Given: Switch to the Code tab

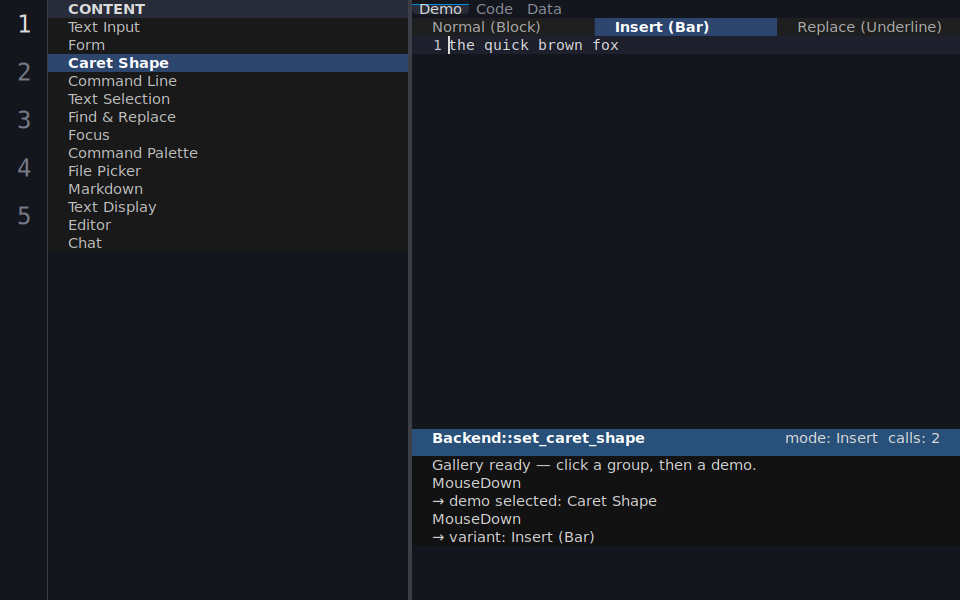Looking at the screenshot, I should click(494, 9).
